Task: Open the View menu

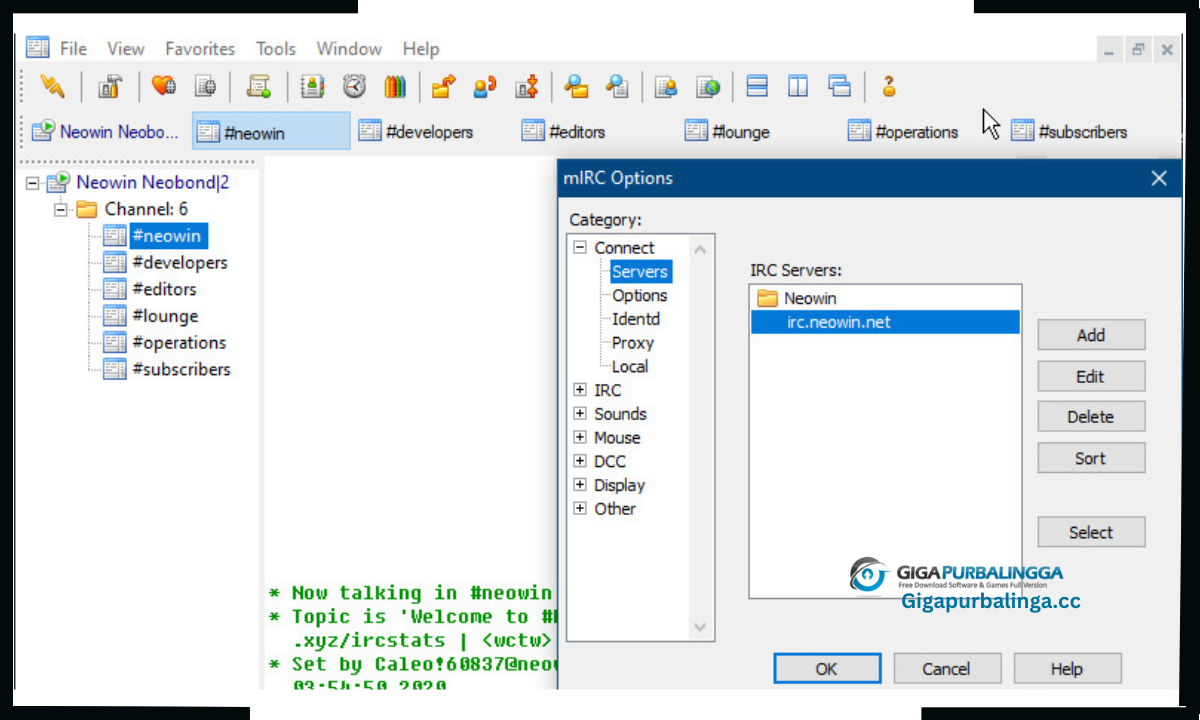Action: 126,48
